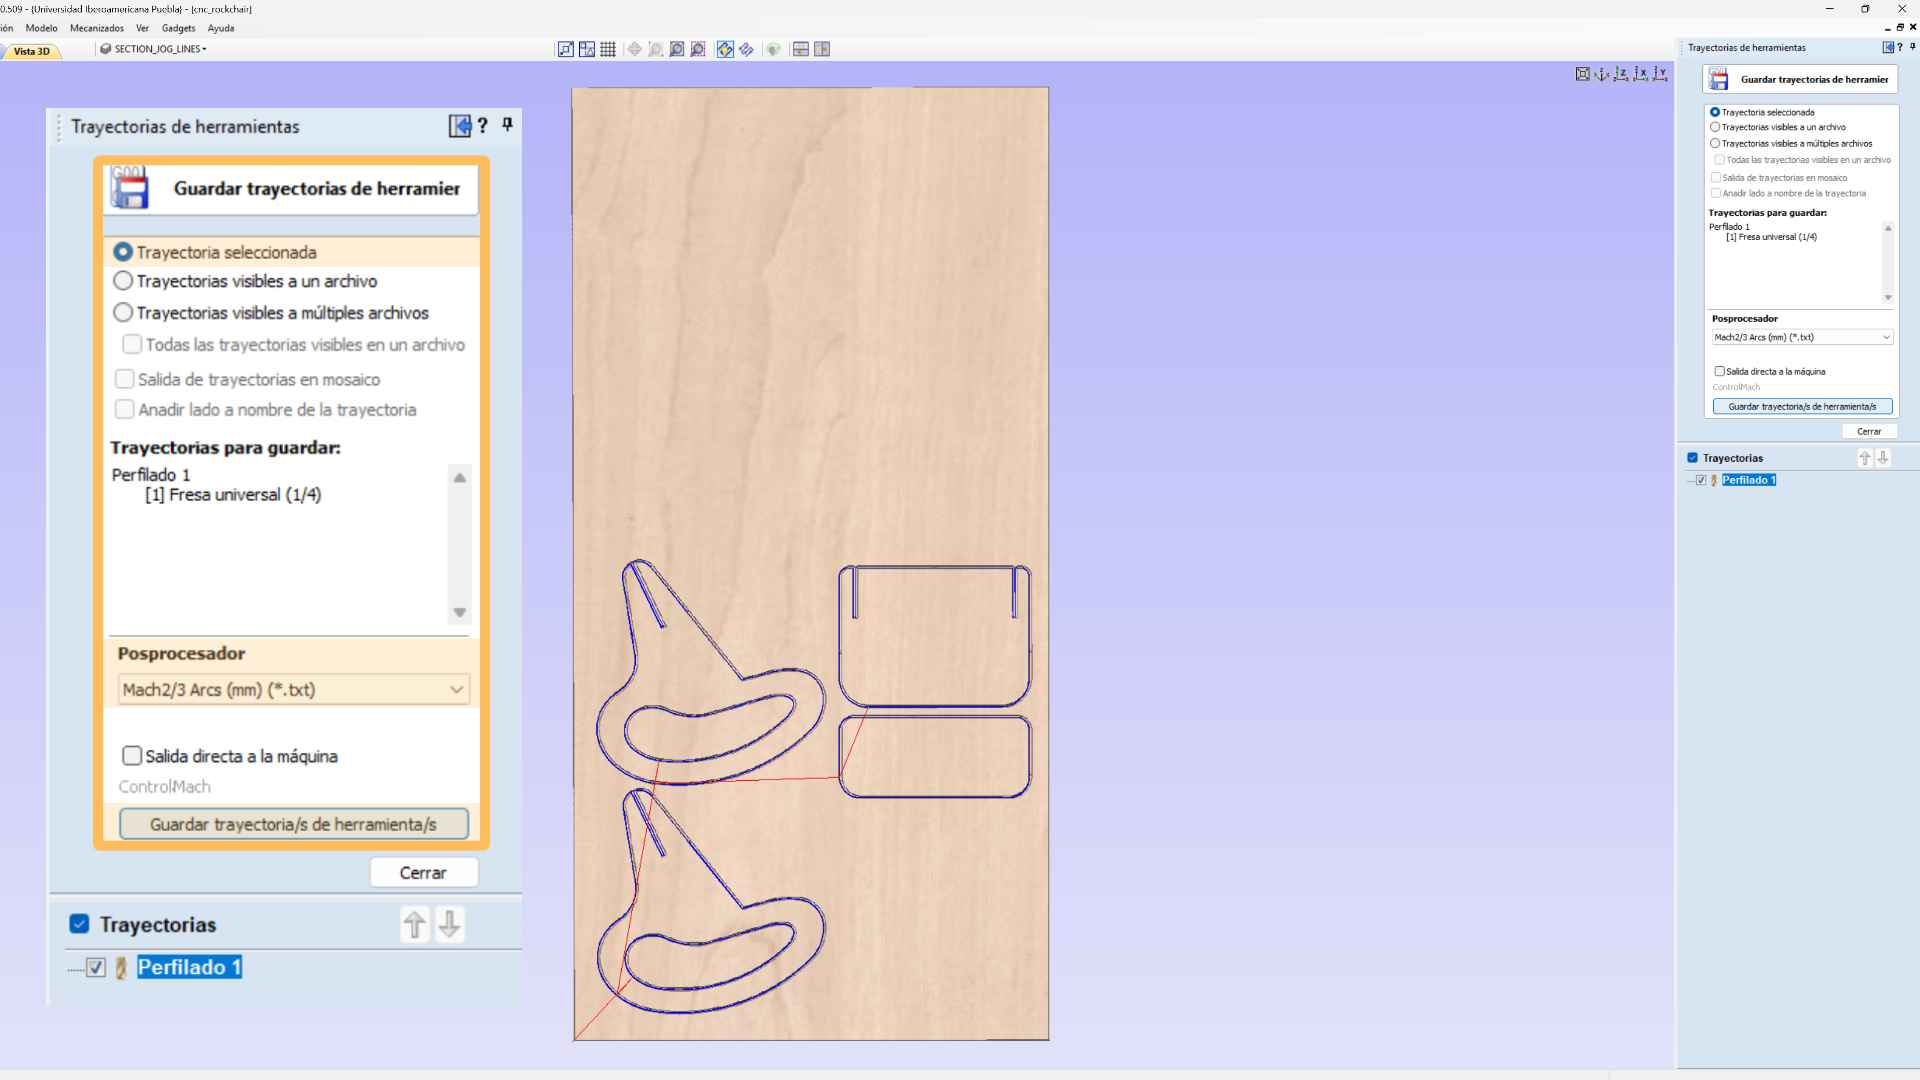This screenshot has width=1920, height=1080.
Task: Tile views vertically with split-columns icon
Action: pos(822,49)
